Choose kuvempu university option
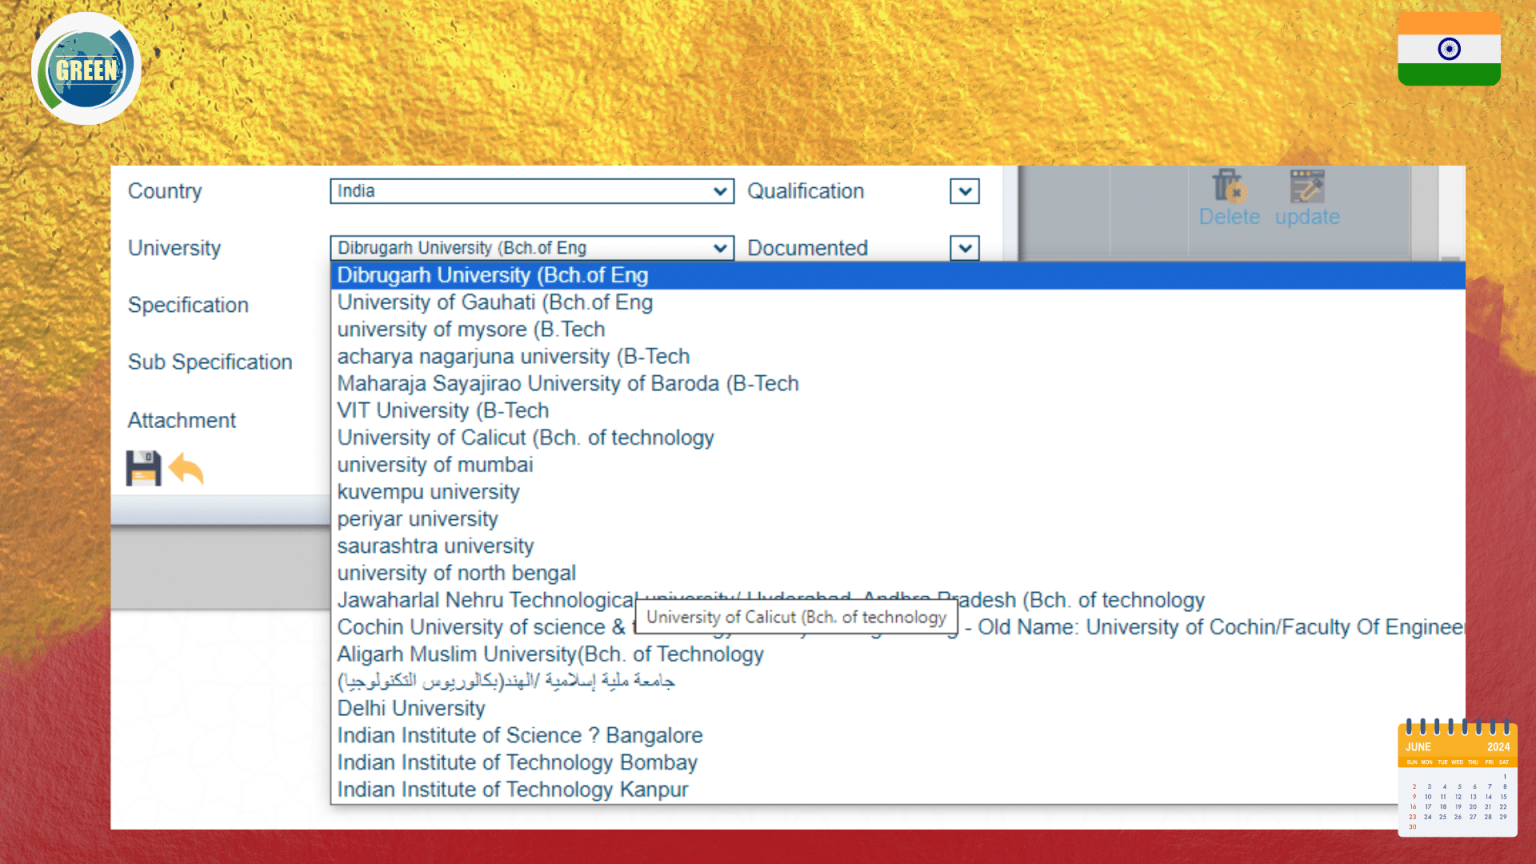 pyautogui.click(x=898, y=491)
